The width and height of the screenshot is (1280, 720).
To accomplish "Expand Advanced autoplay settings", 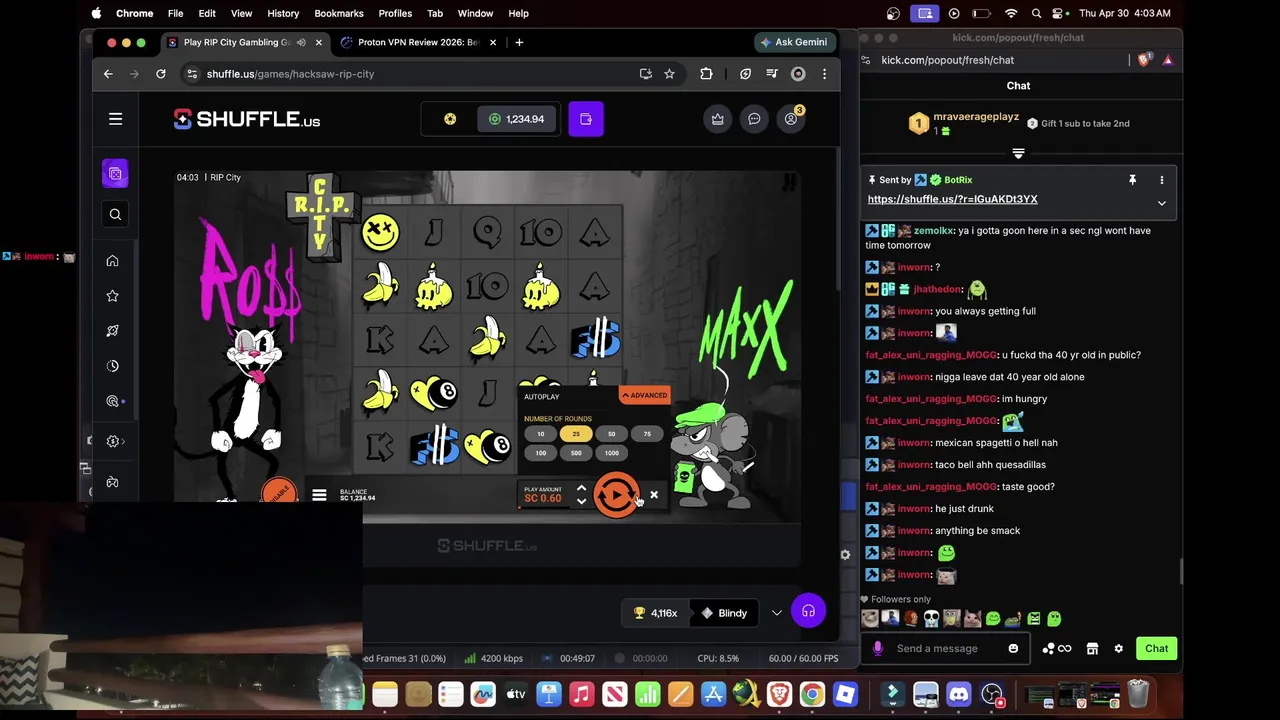I will [x=644, y=395].
